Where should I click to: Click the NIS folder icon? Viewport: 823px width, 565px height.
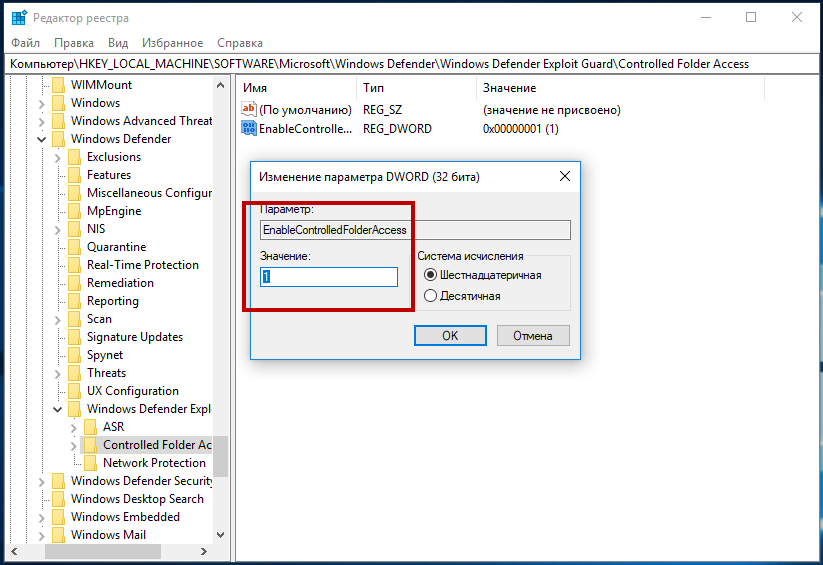(x=75, y=228)
